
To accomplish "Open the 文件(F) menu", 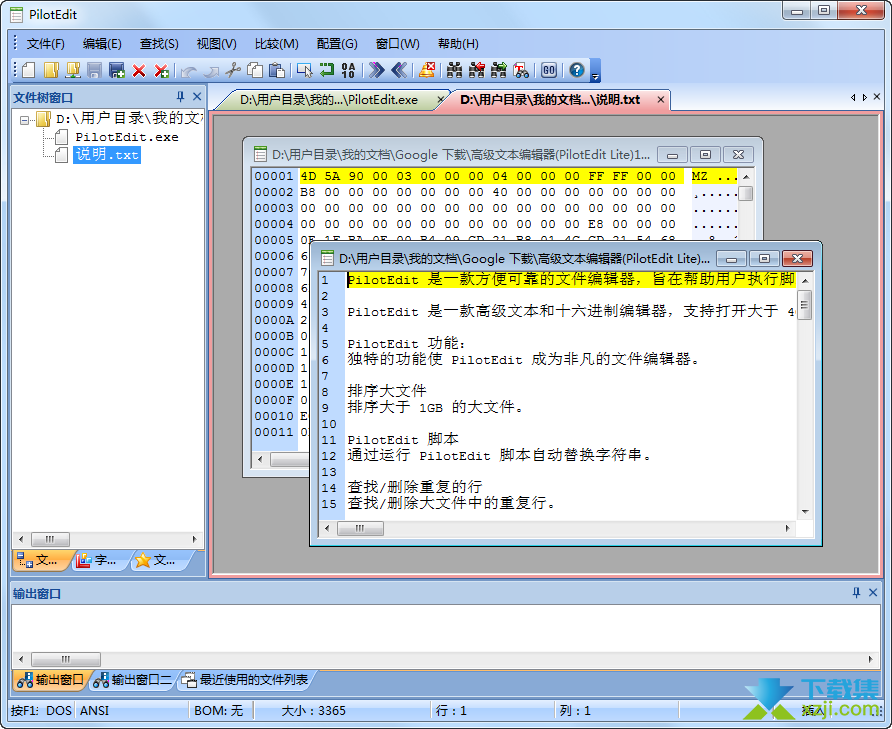I will pyautogui.click(x=46, y=44).
